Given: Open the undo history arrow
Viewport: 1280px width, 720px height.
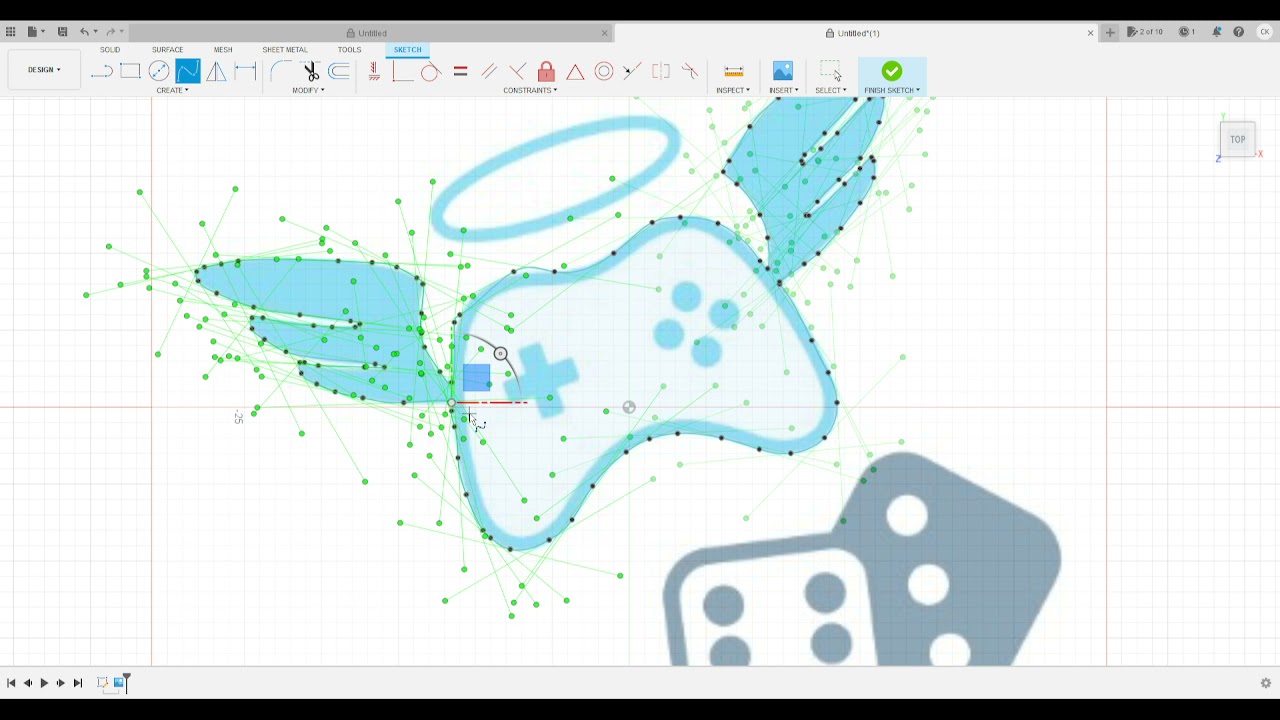Looking at the screenshot, I should (96, 32).
